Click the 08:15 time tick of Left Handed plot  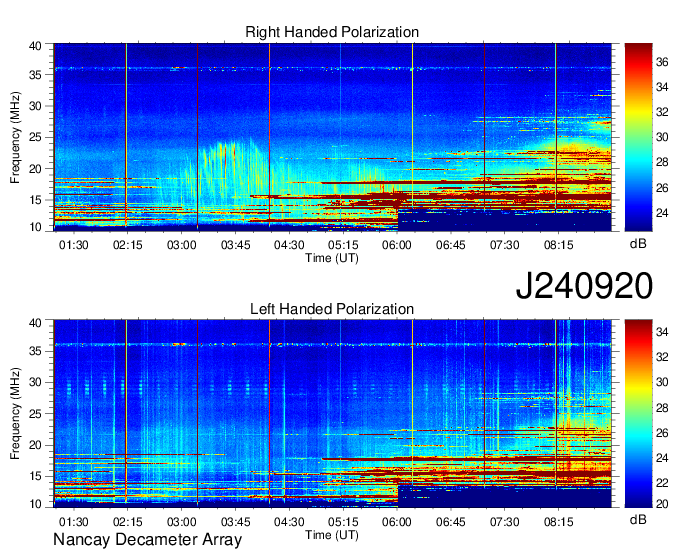[559, 522]
